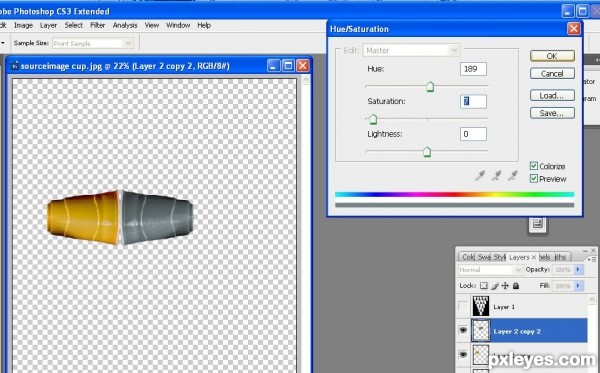
Task: Hide the layer below Layer 2 copy 2
Action: [463, 355]
